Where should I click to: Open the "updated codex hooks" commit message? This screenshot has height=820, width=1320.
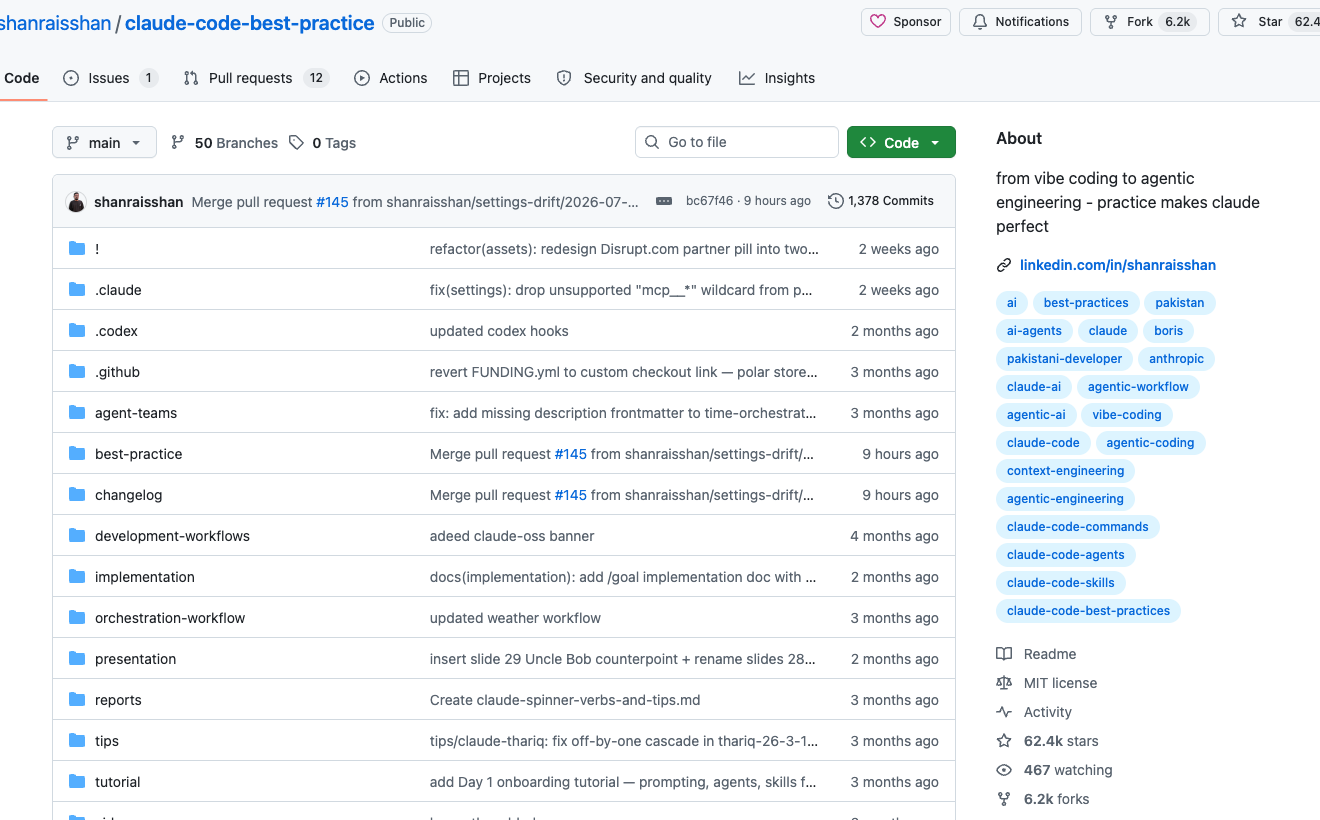(499, 331)
